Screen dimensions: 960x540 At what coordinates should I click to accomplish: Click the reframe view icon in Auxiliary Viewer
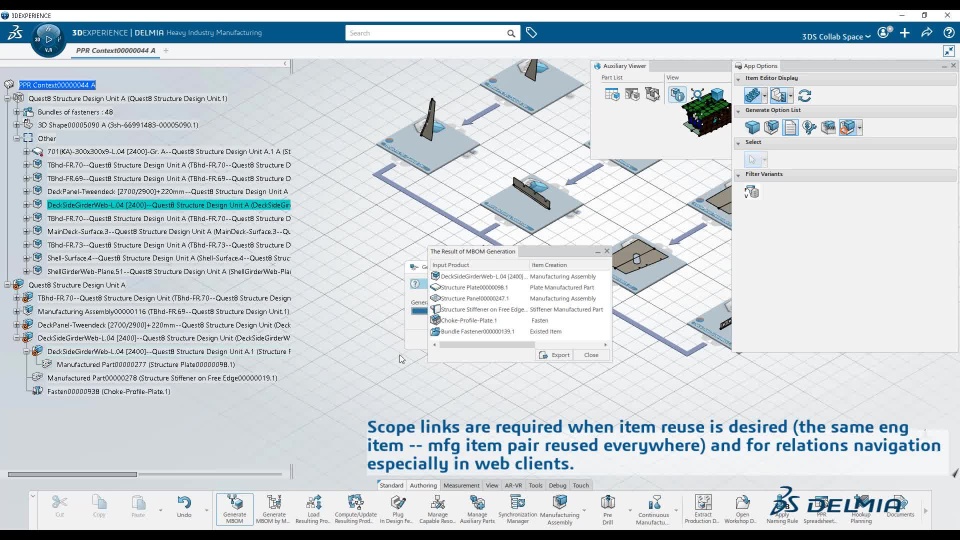(x=697, y=94)
